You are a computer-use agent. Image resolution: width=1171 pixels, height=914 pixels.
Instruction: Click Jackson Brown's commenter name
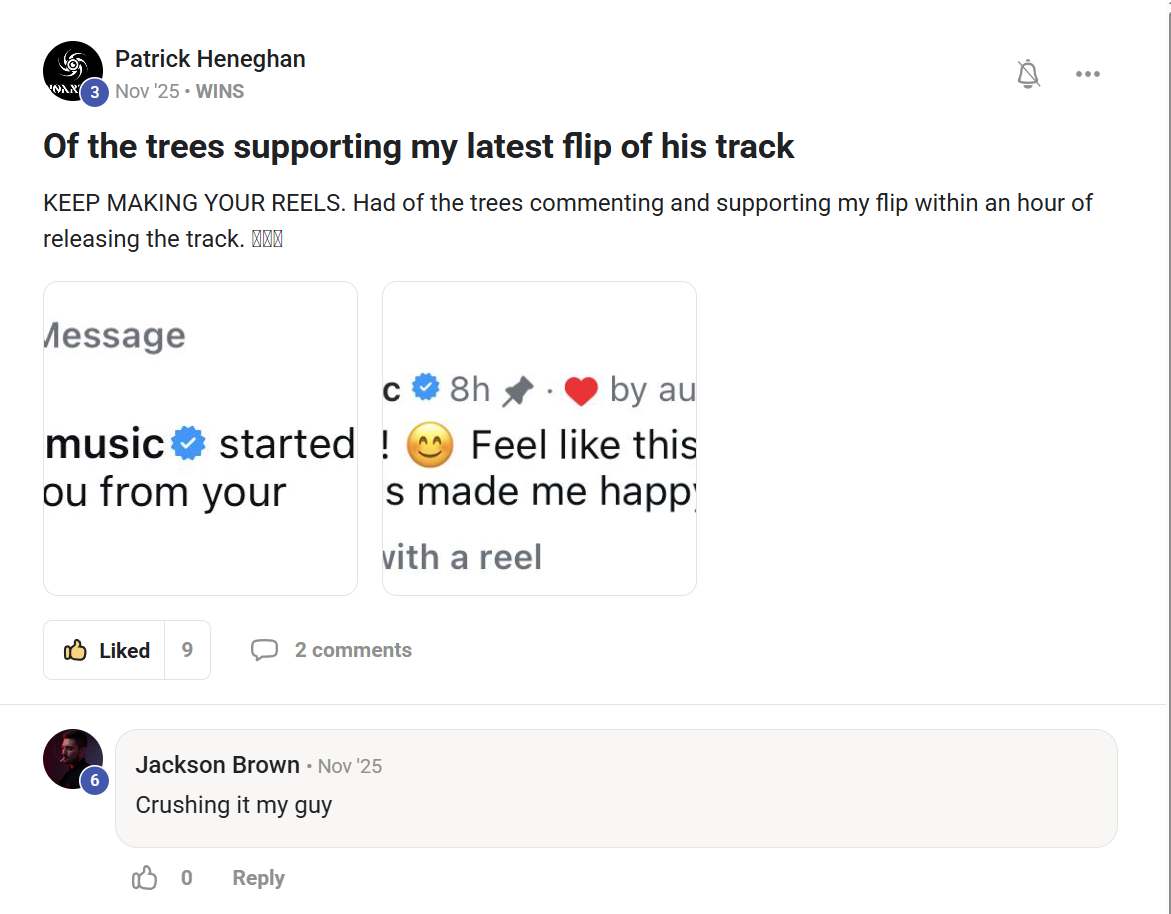(218, 765)
